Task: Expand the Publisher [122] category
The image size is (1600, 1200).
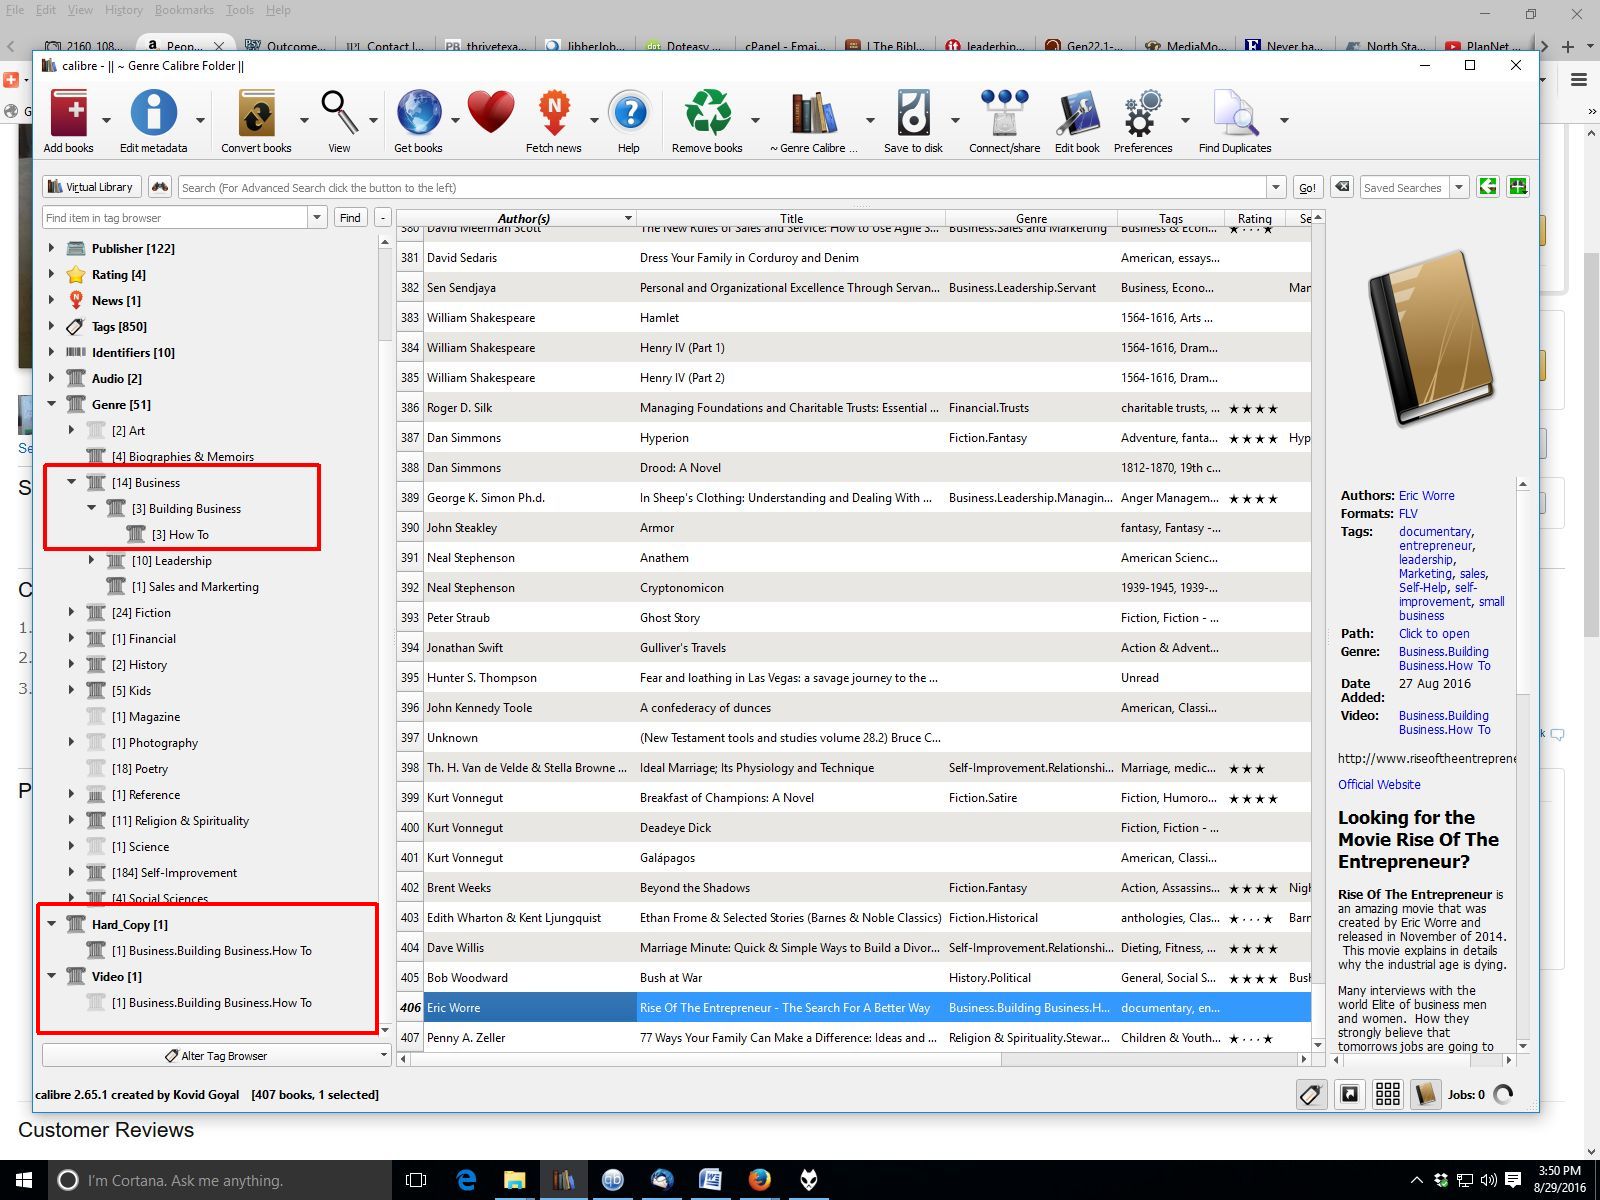Action: [52, 248]
